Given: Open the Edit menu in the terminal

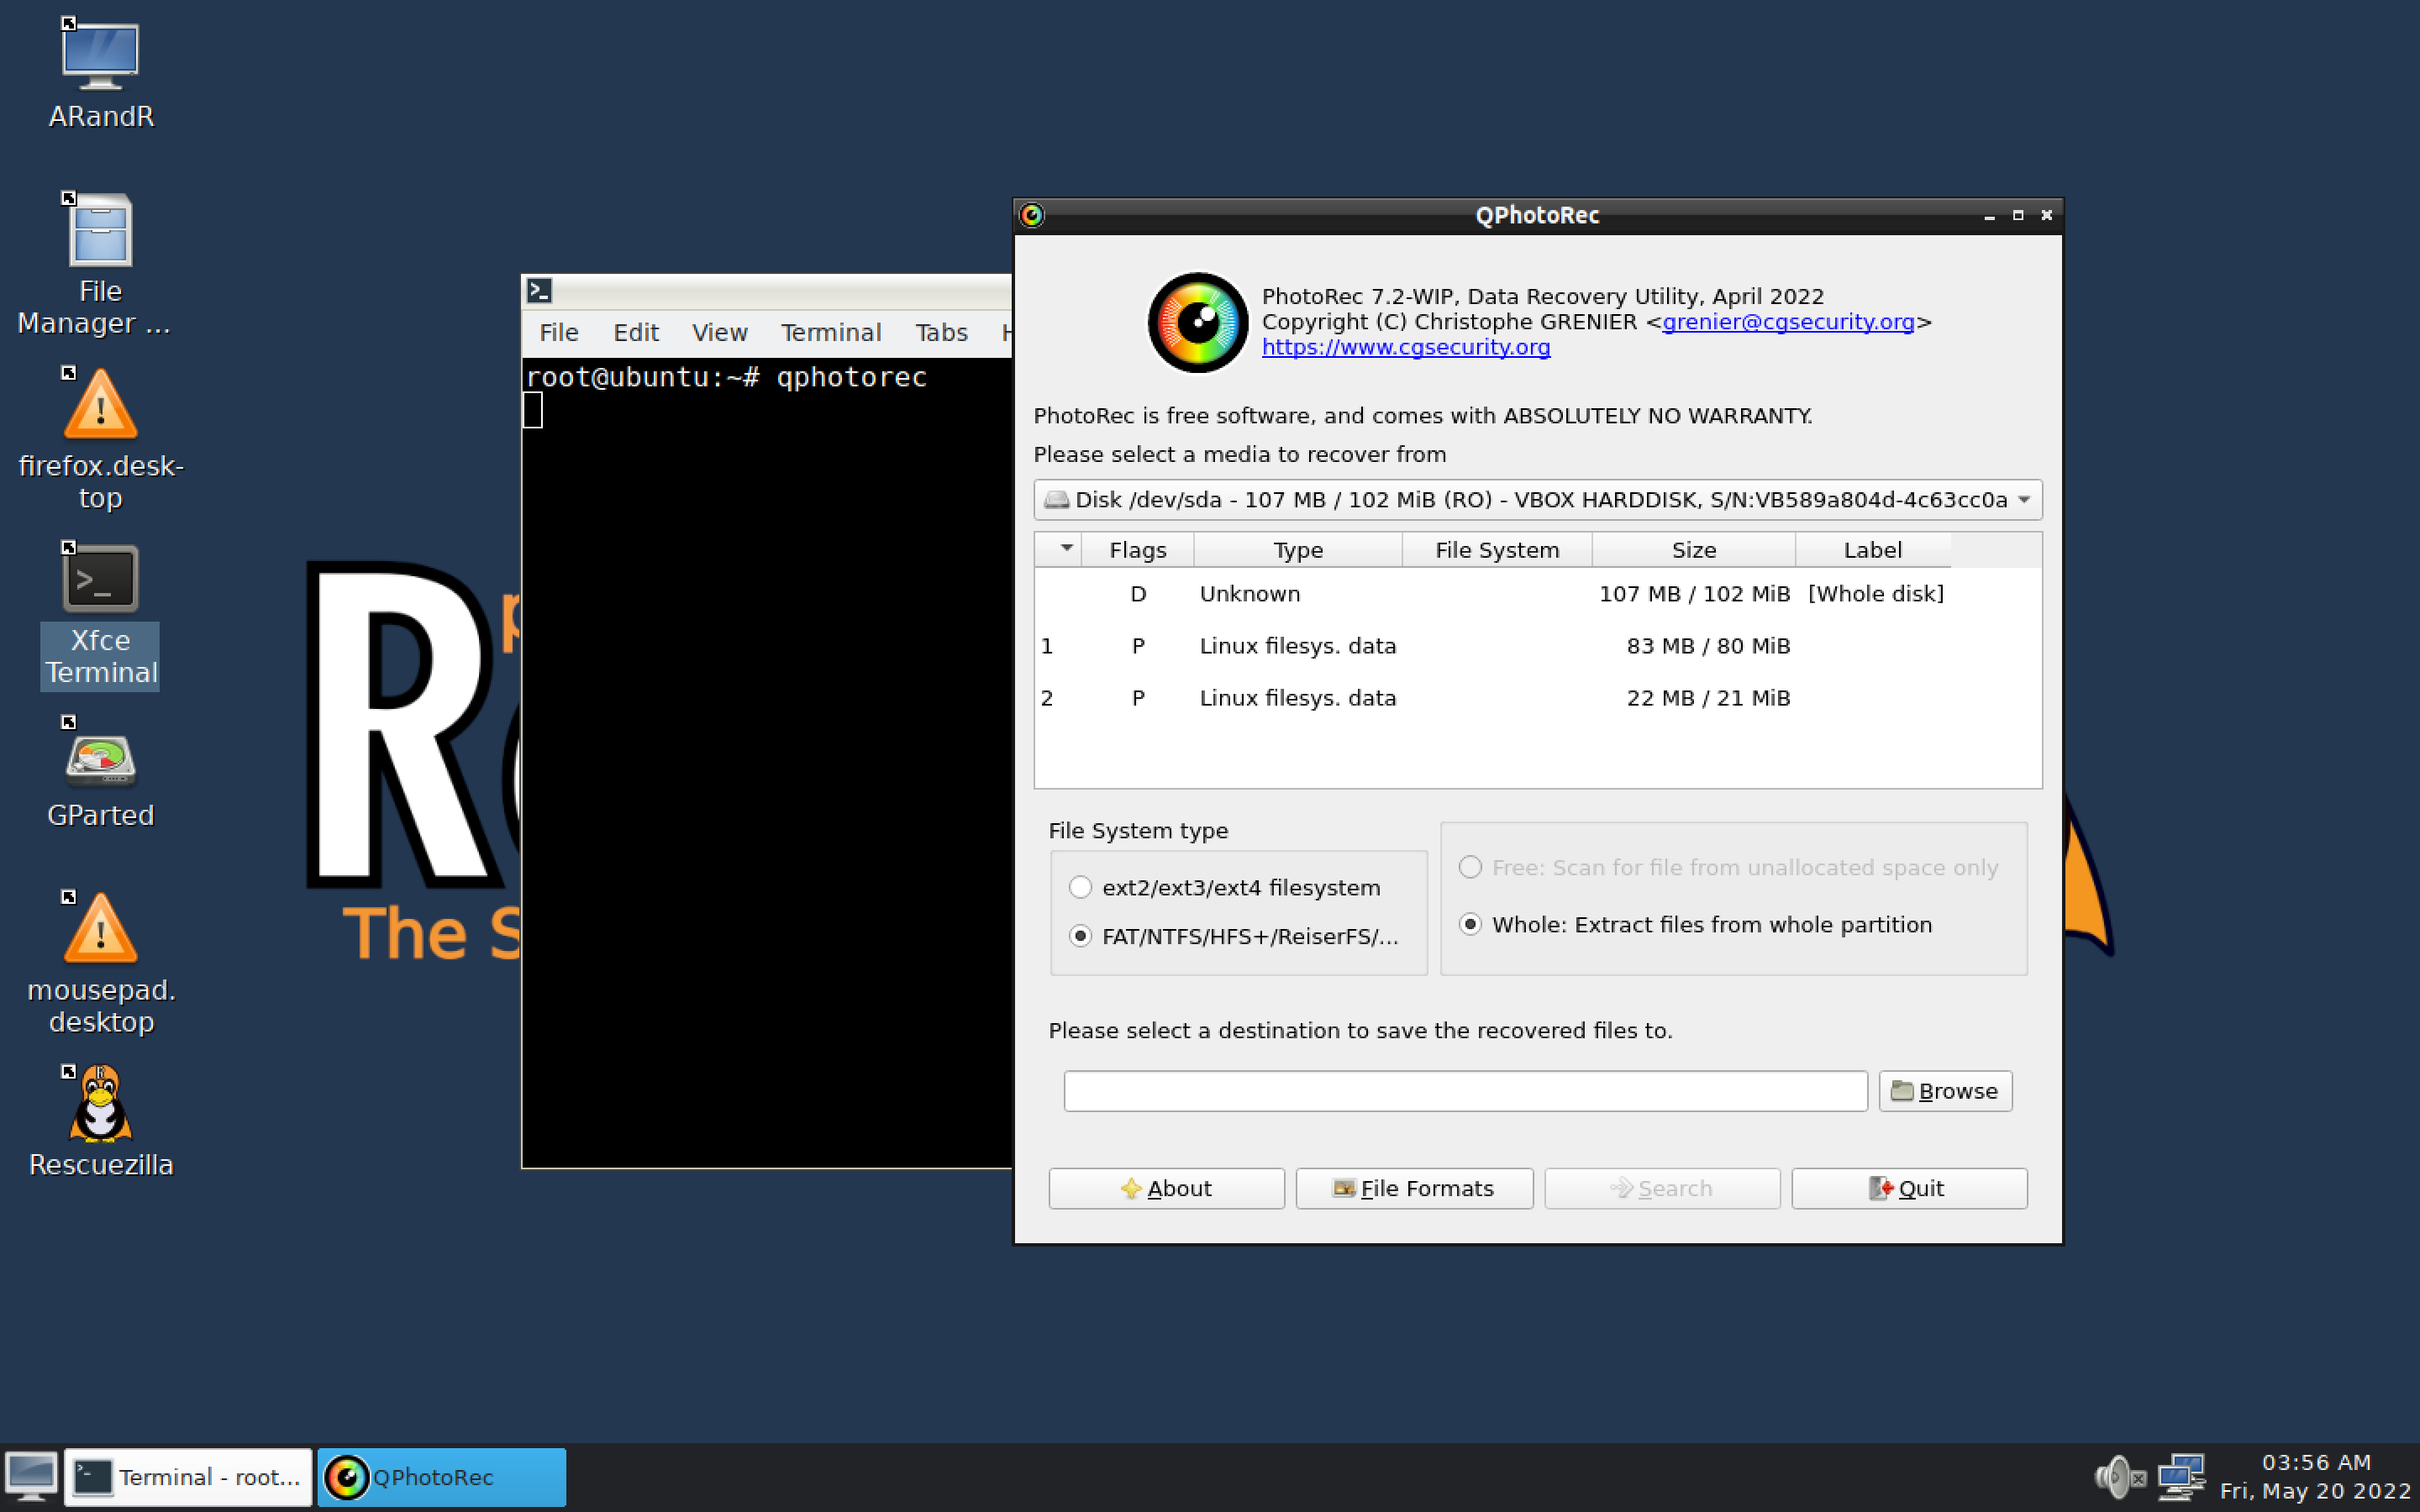Looking at the screenshot, I should pyautogui.click(x=635, y=332).
